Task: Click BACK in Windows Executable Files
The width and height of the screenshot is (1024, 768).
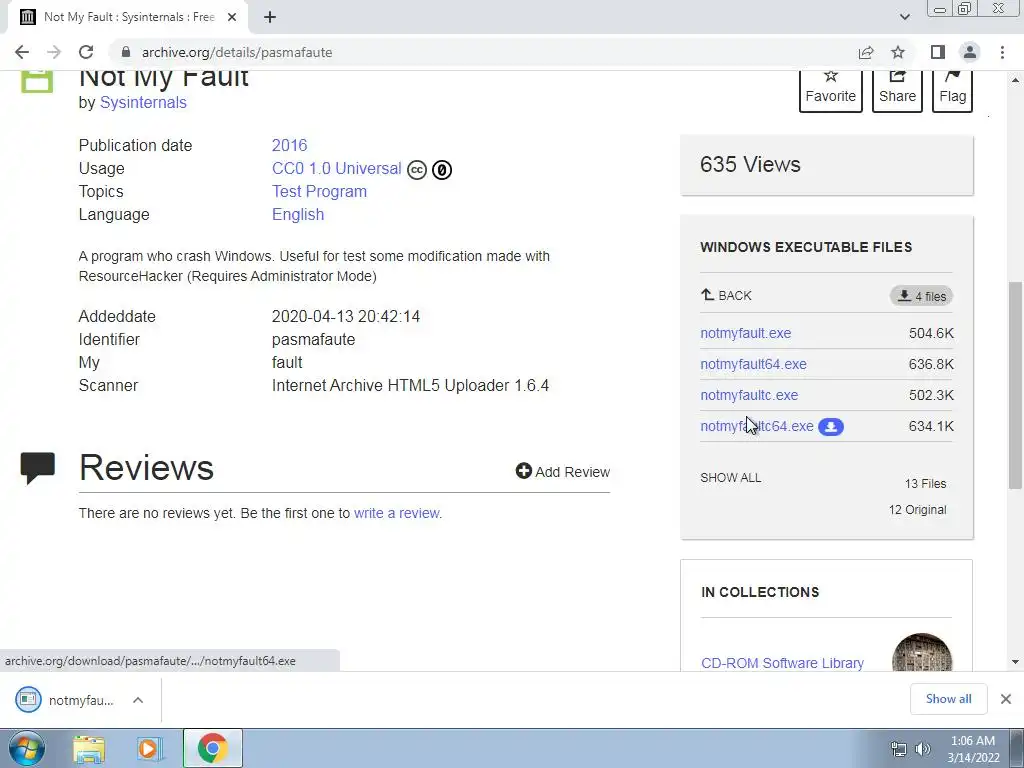Action: tap(726, 295)
